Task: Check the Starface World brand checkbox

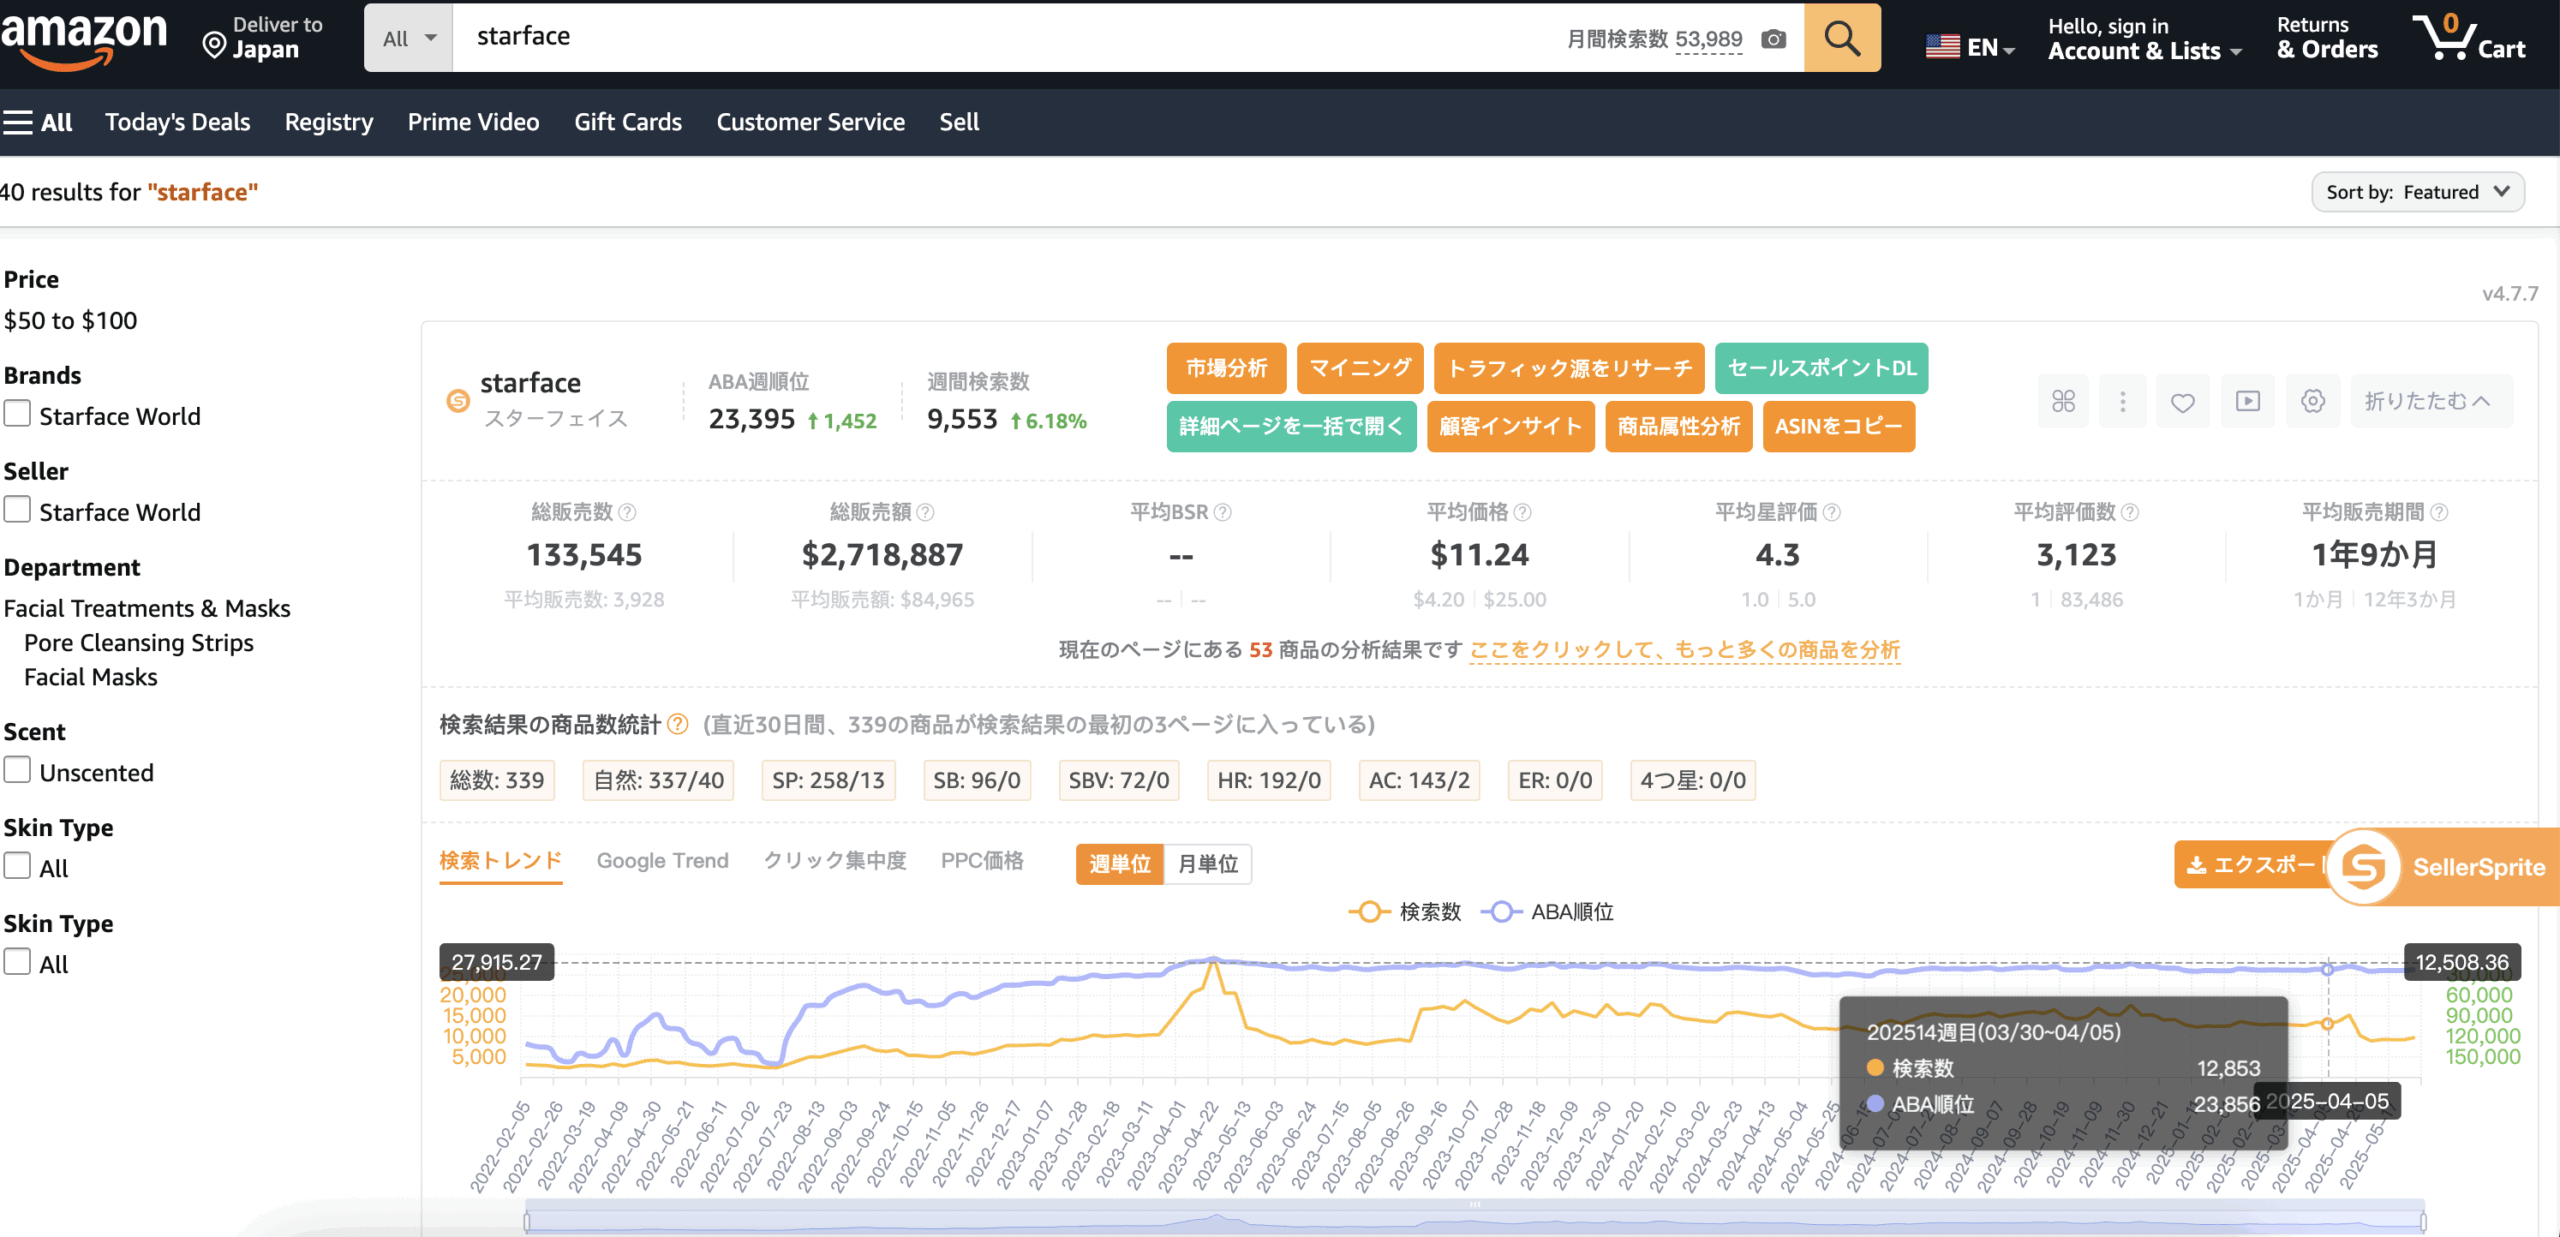Action: tap(17, 413)
